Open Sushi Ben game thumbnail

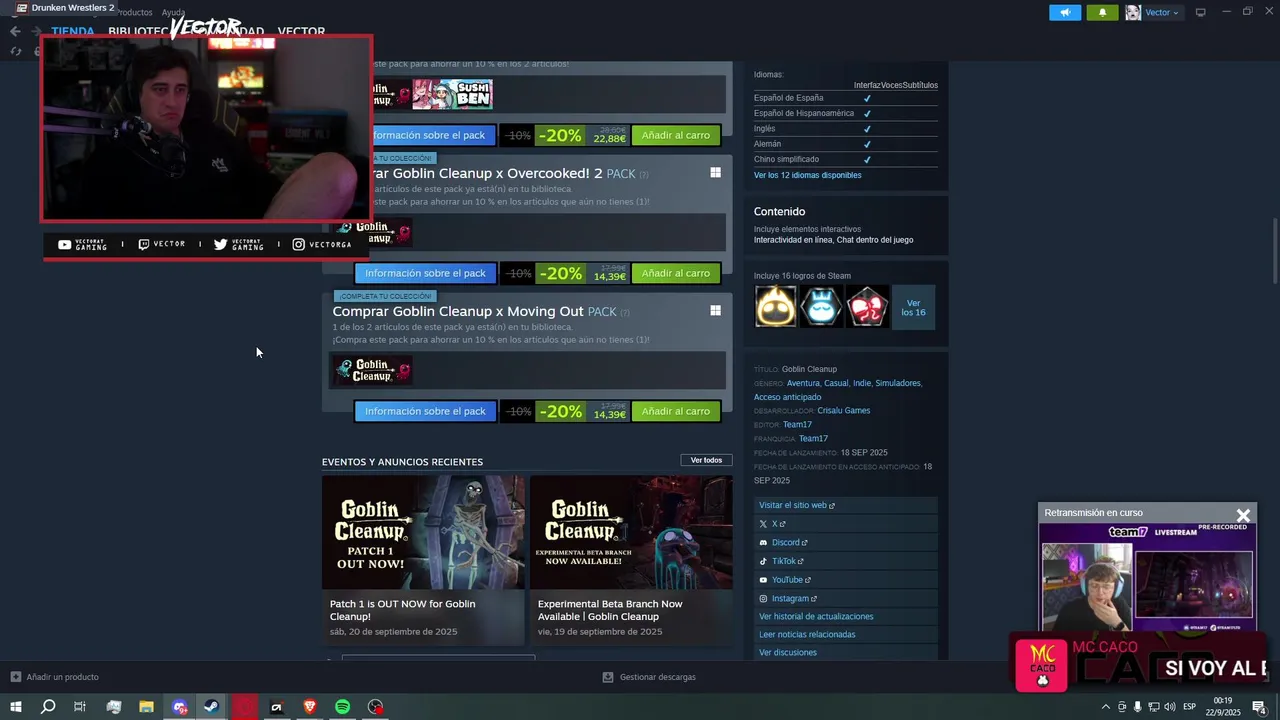(x=453, y=94)
